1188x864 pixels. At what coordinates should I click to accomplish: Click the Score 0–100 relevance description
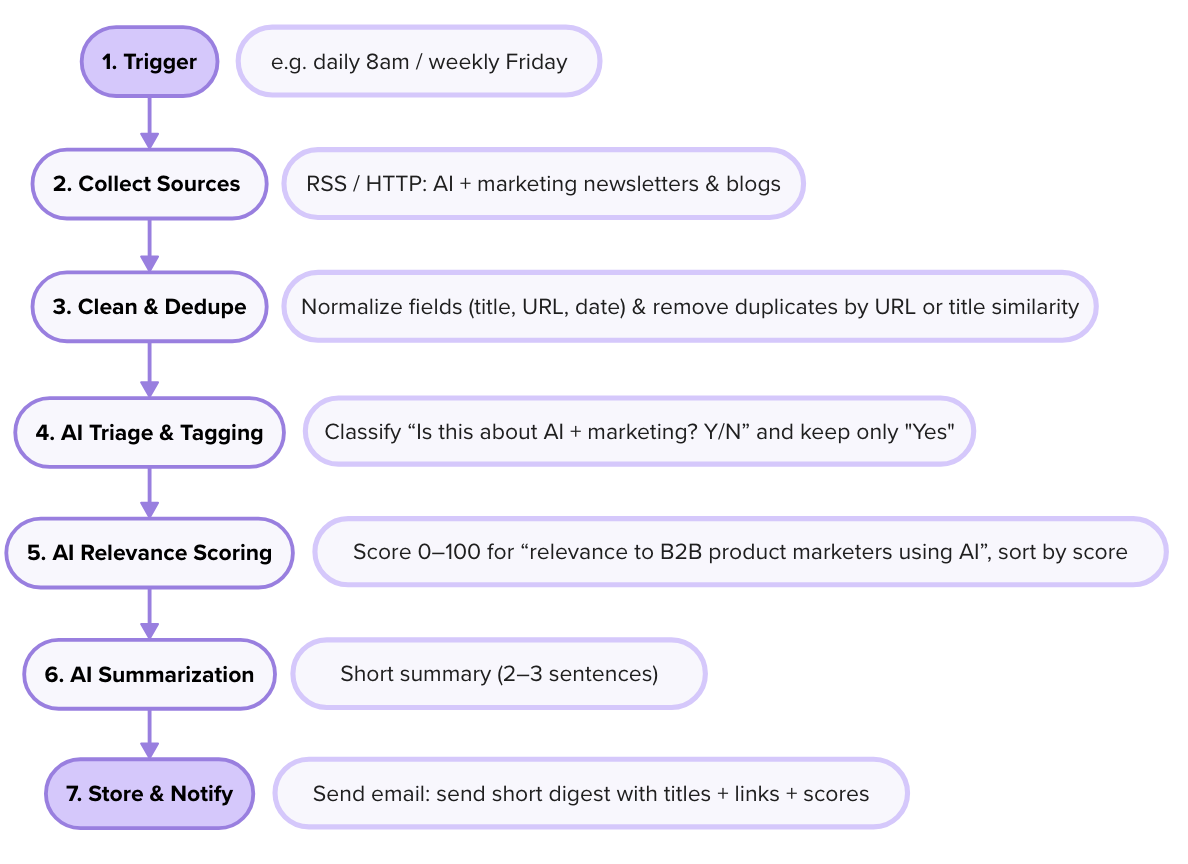(x=740, y=552)
